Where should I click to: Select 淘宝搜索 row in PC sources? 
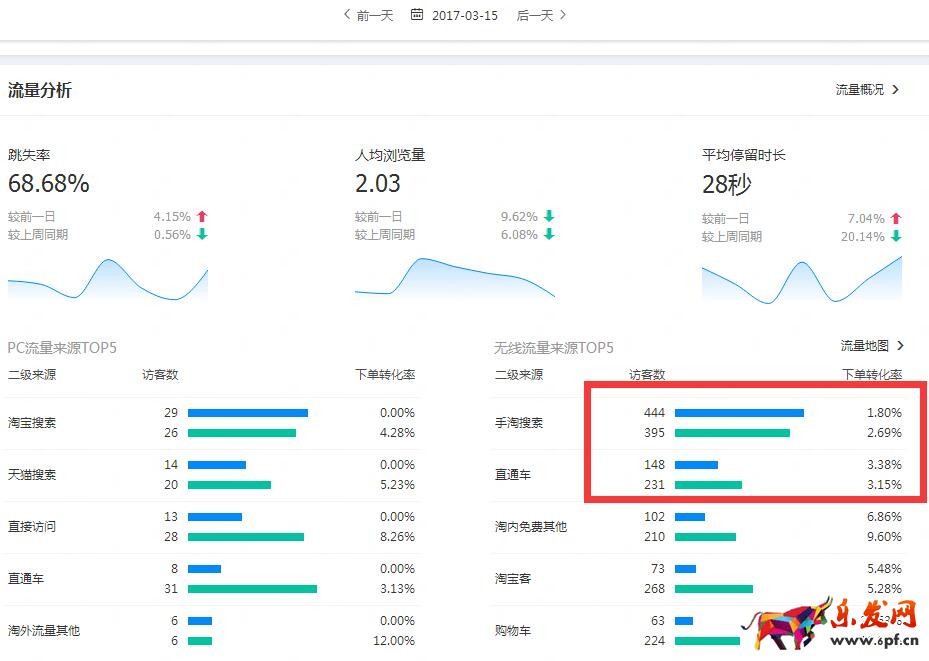tap(32, 423)
